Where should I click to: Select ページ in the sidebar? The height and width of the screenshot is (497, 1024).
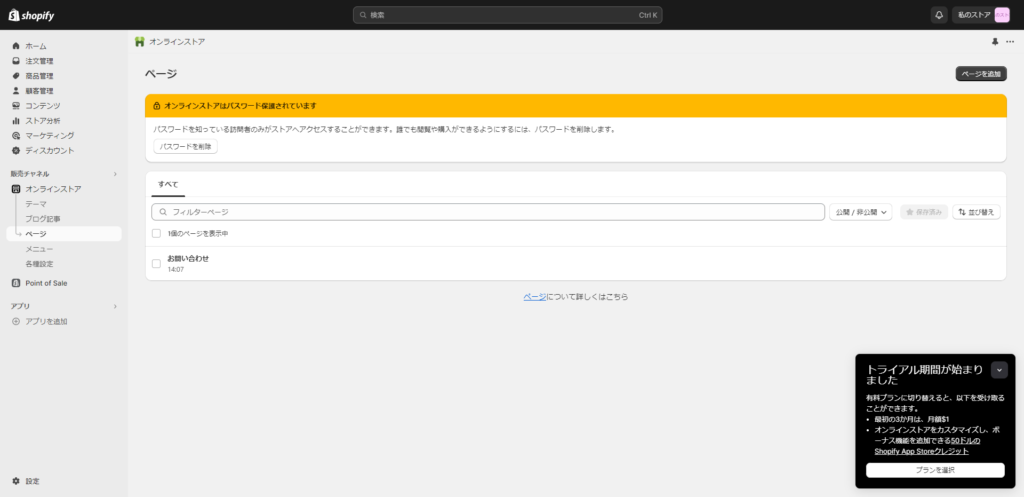point(64,234)
